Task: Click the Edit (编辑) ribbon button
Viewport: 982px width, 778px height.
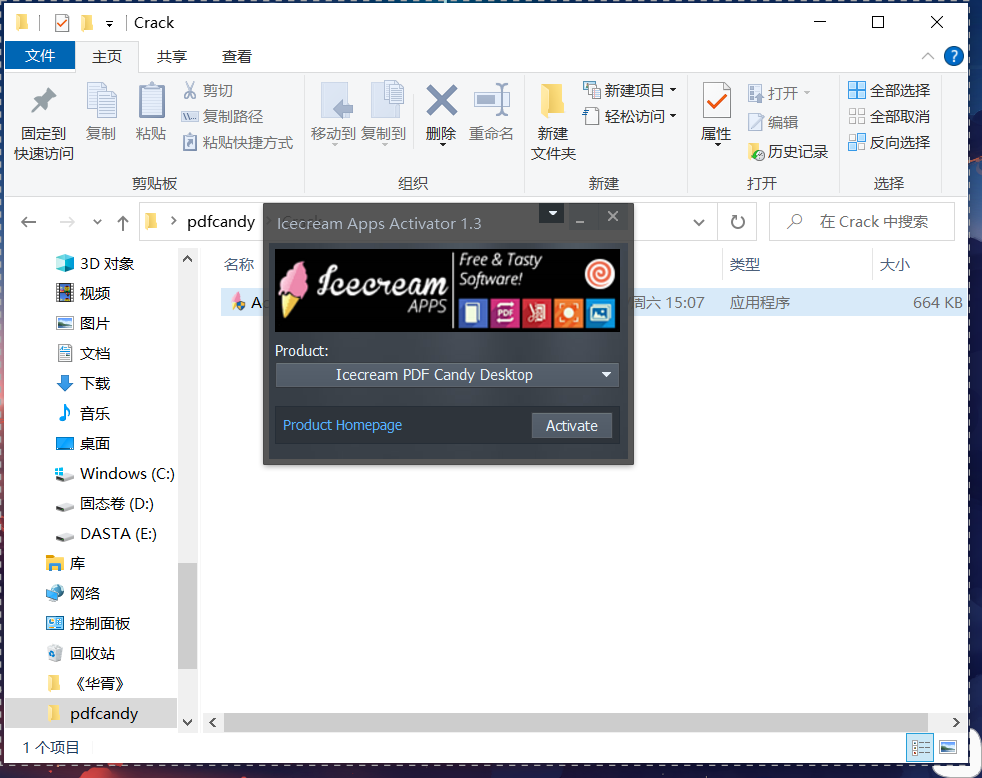Action: pyautogui.click(x=773, y=122)
